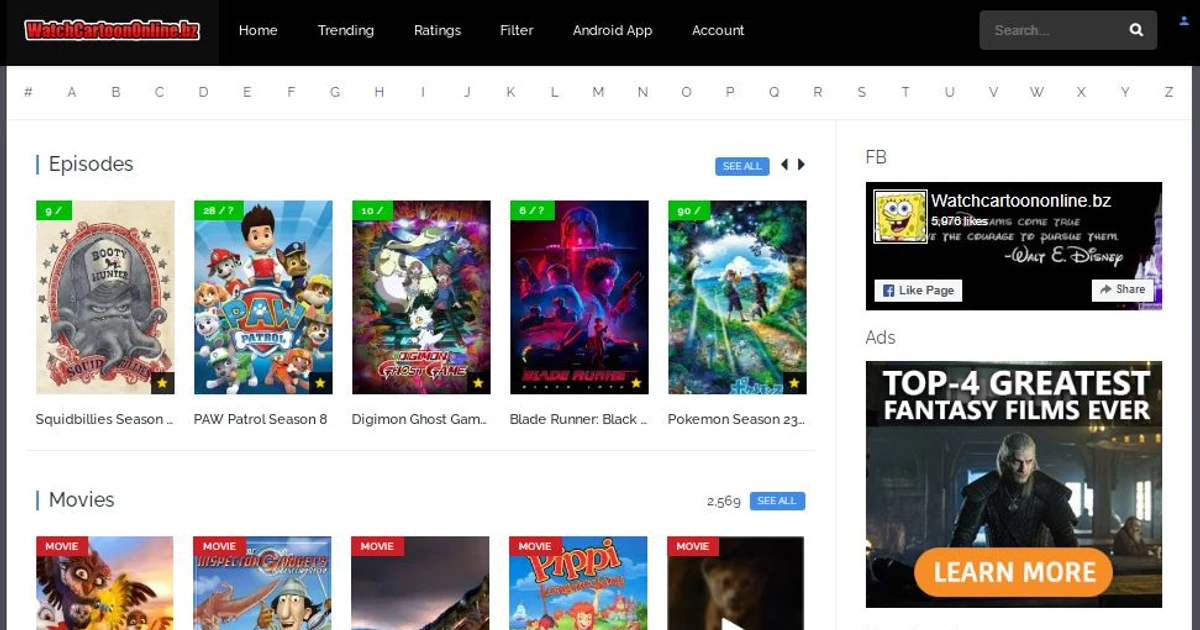Click the Facebook icon on Like Page button
This screenshot has height=630, width=1200.
click(x=887, y=290)
